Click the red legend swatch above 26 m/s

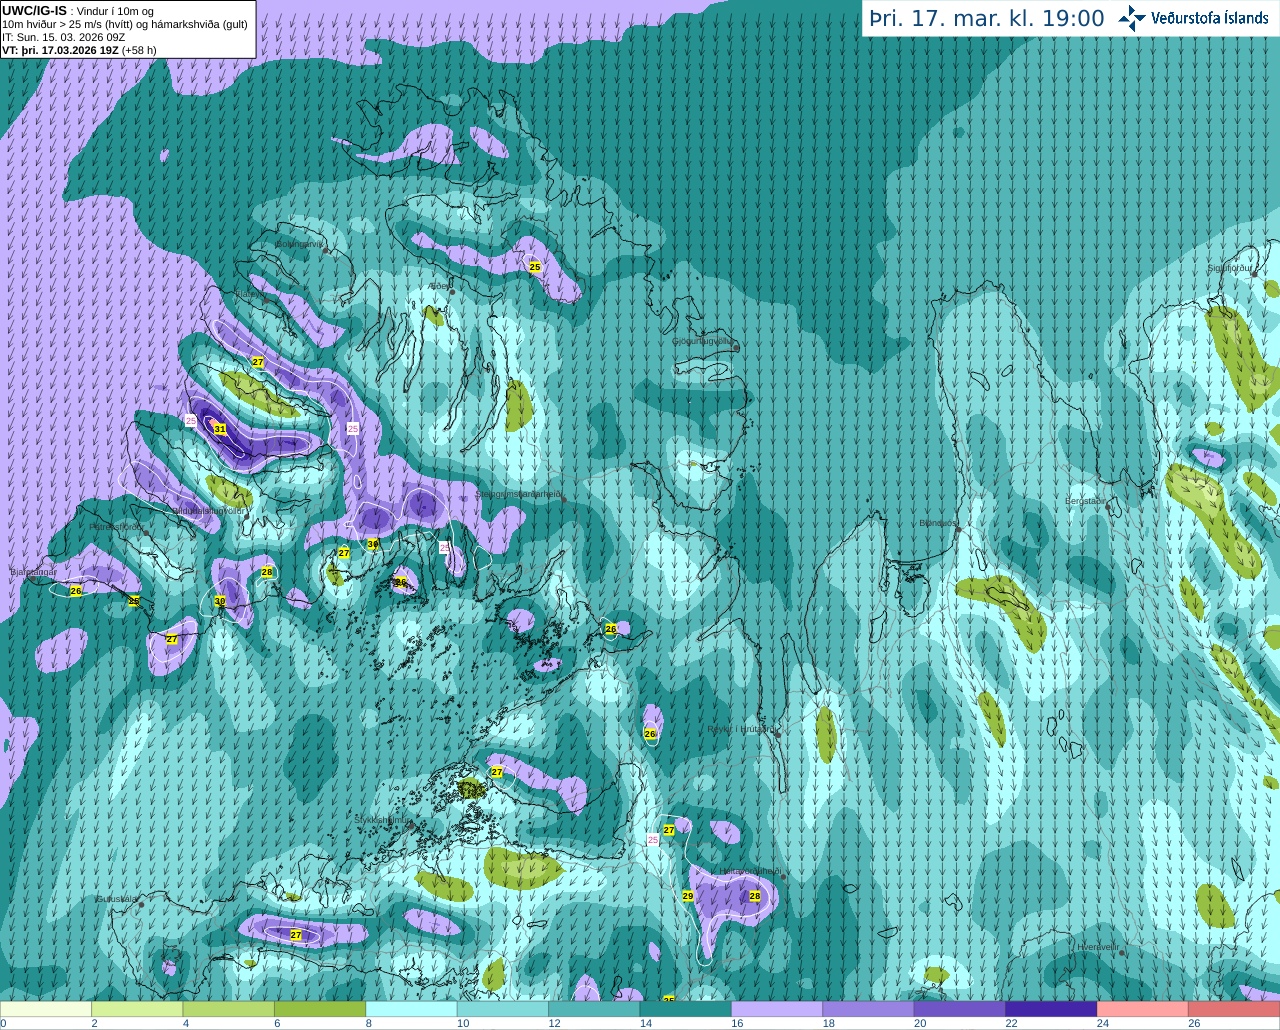coord(1234,1009)
